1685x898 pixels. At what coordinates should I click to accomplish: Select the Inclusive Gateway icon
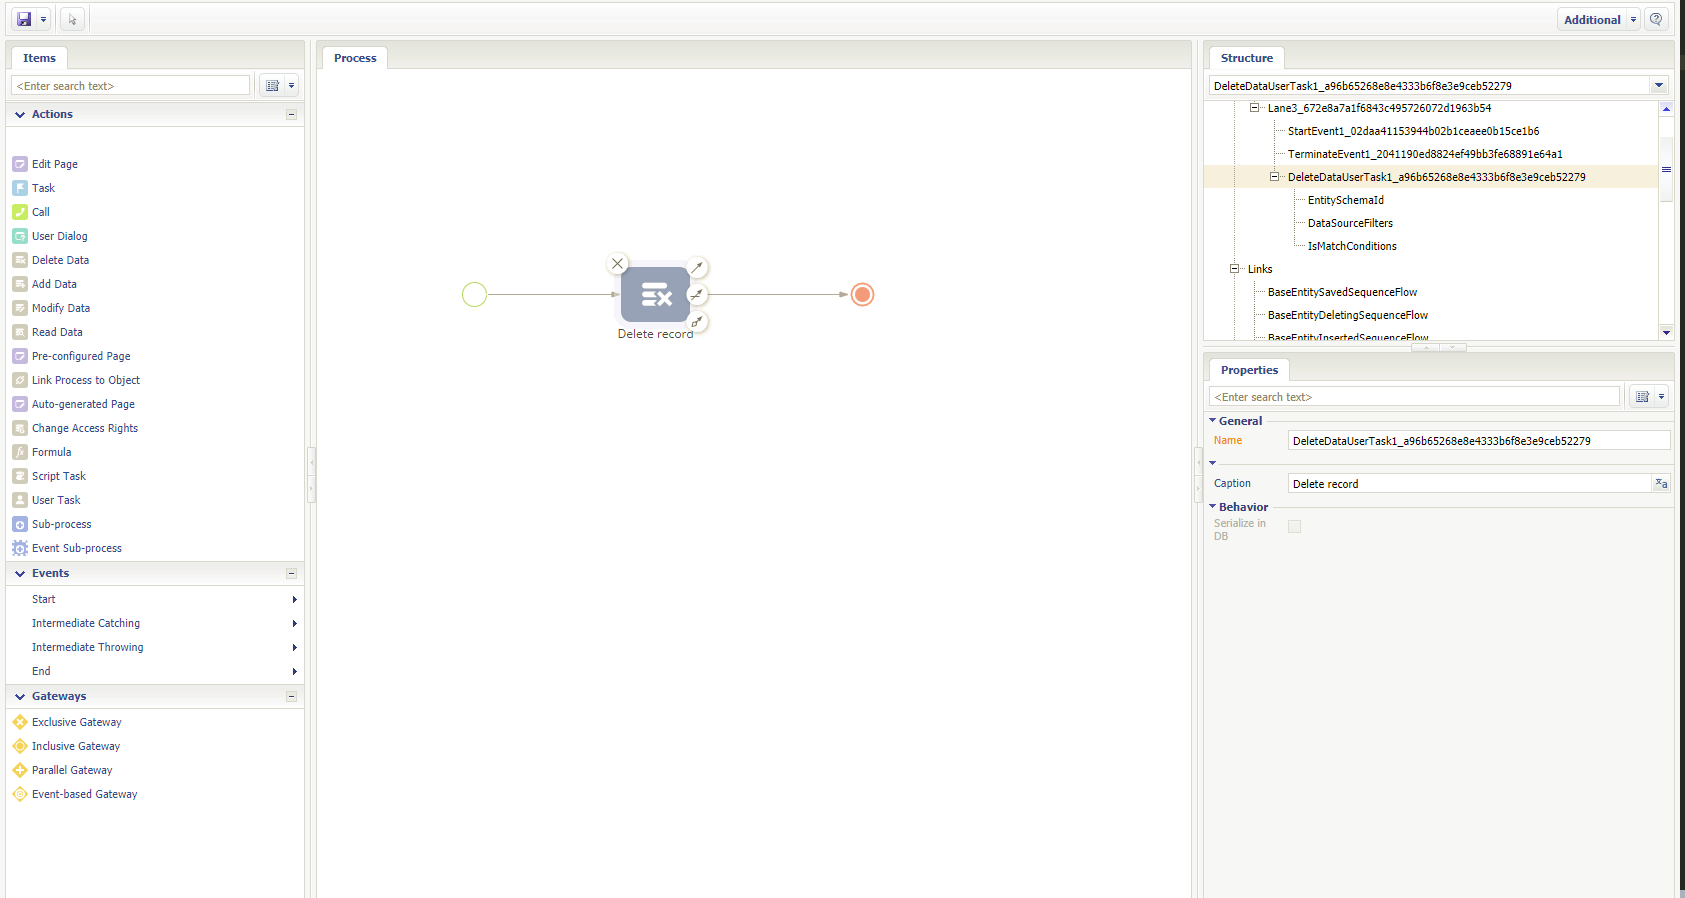[20, 746]
